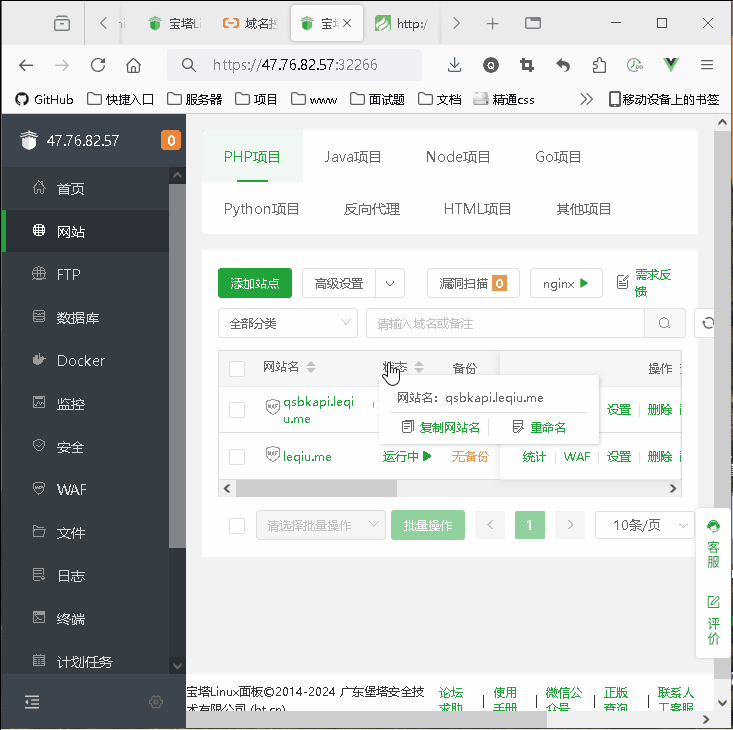This screenshot has width=733, height=730.
Task: Switch to the Go项目 tab
Action: [558, 157]
